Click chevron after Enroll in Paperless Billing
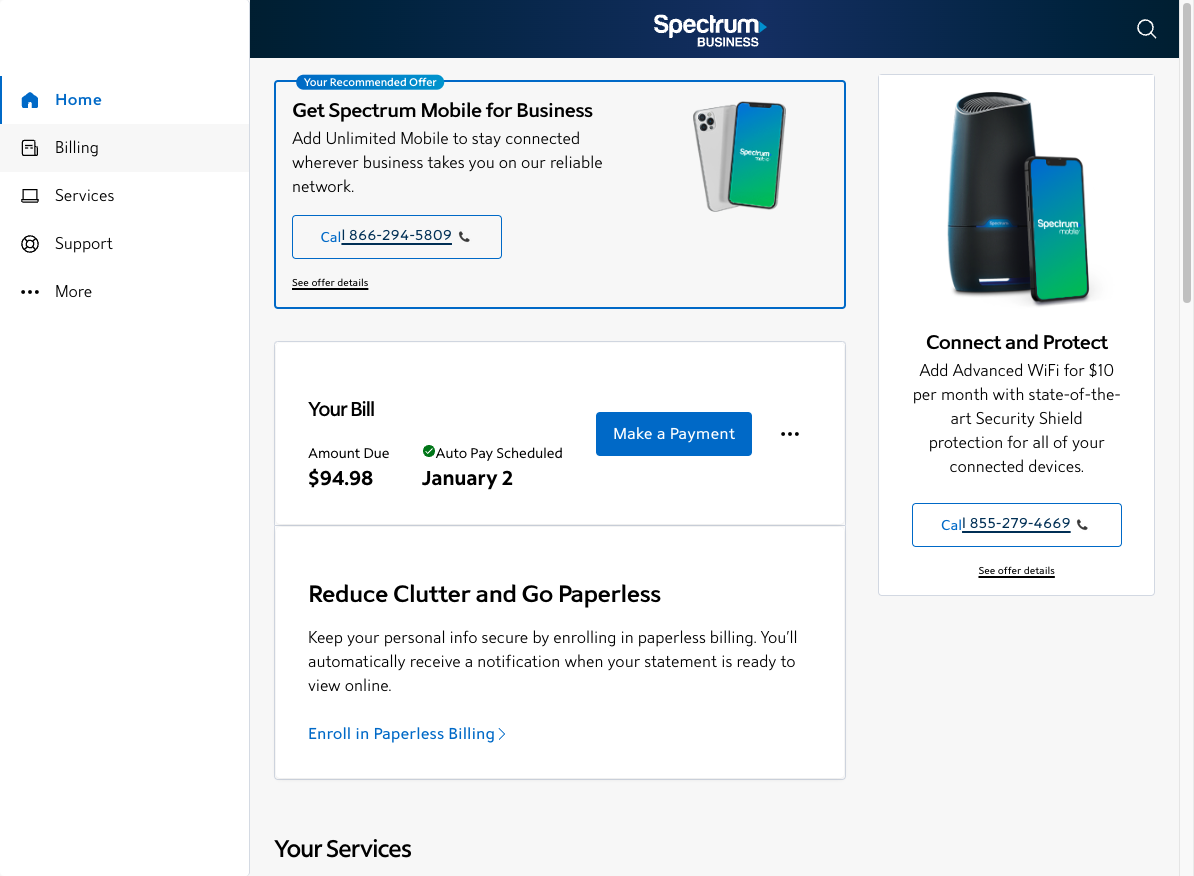This screenshot has width=1194, height=876. pos(502,734)
